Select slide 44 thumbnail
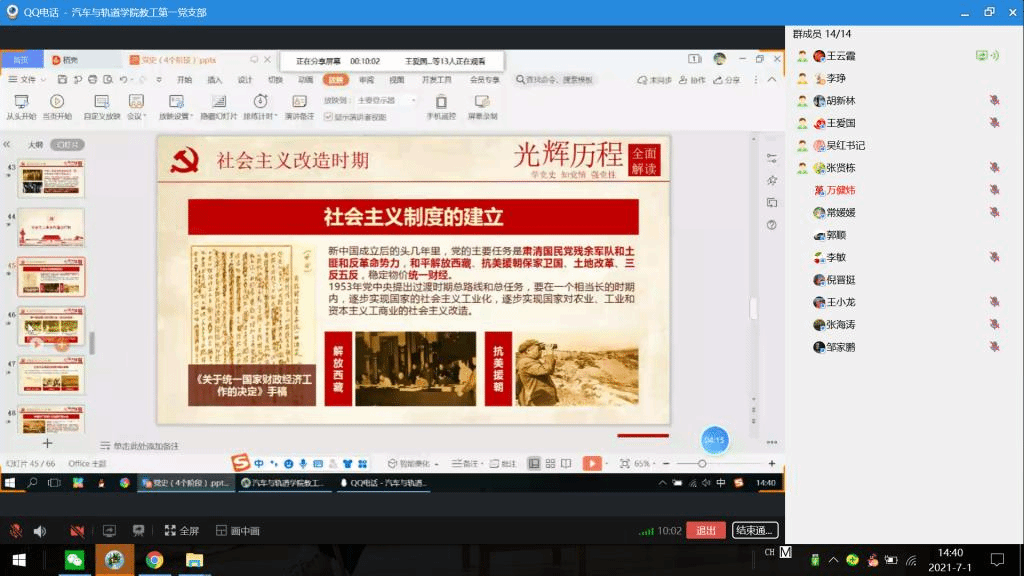 pyautogui.click(x=51, y=227)
